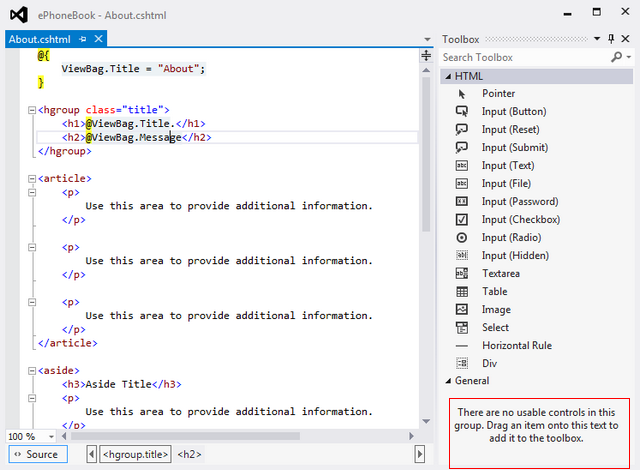This screenshot has height=470, width=640.
Task: Collapse third paragraph block in article
Action: [32, 302]
